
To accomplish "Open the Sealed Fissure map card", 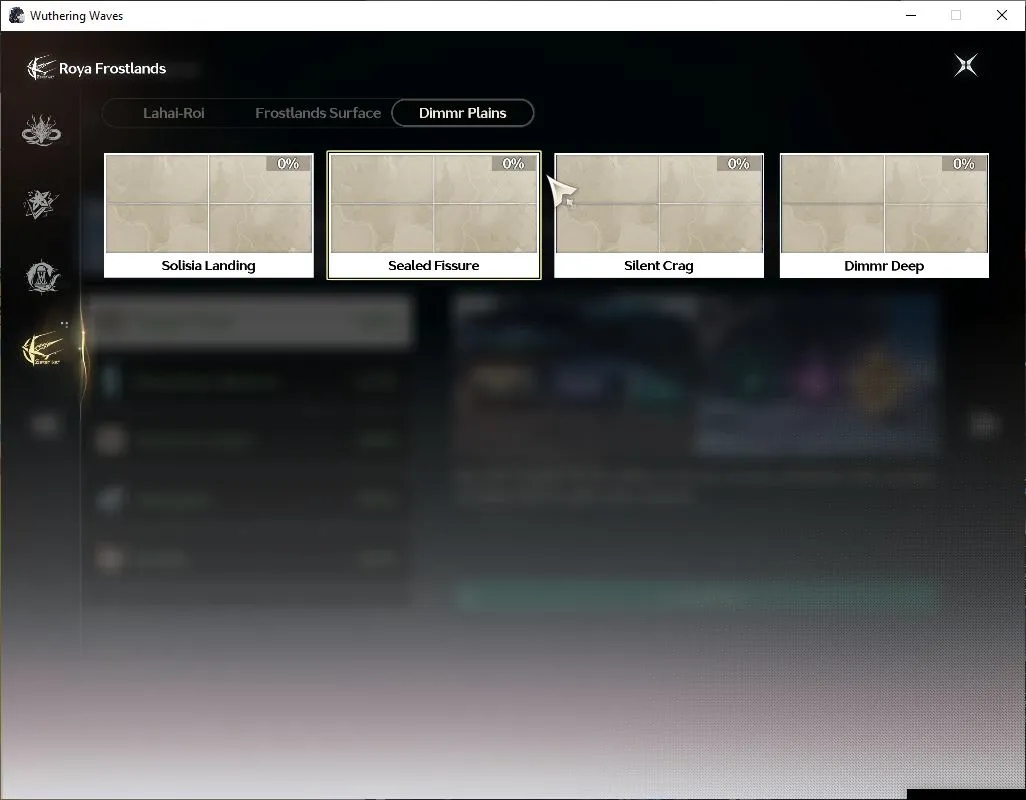I will [x=434, y=215].
